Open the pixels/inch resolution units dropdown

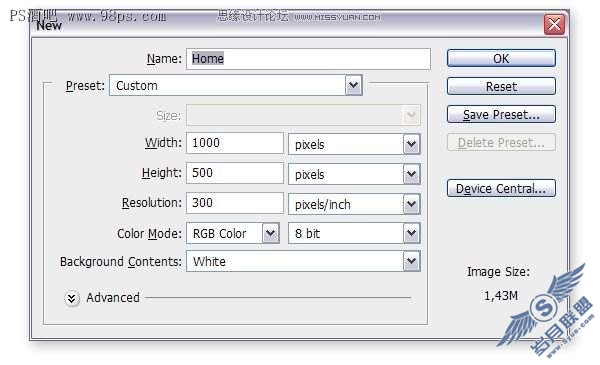(x=354, y=204)
